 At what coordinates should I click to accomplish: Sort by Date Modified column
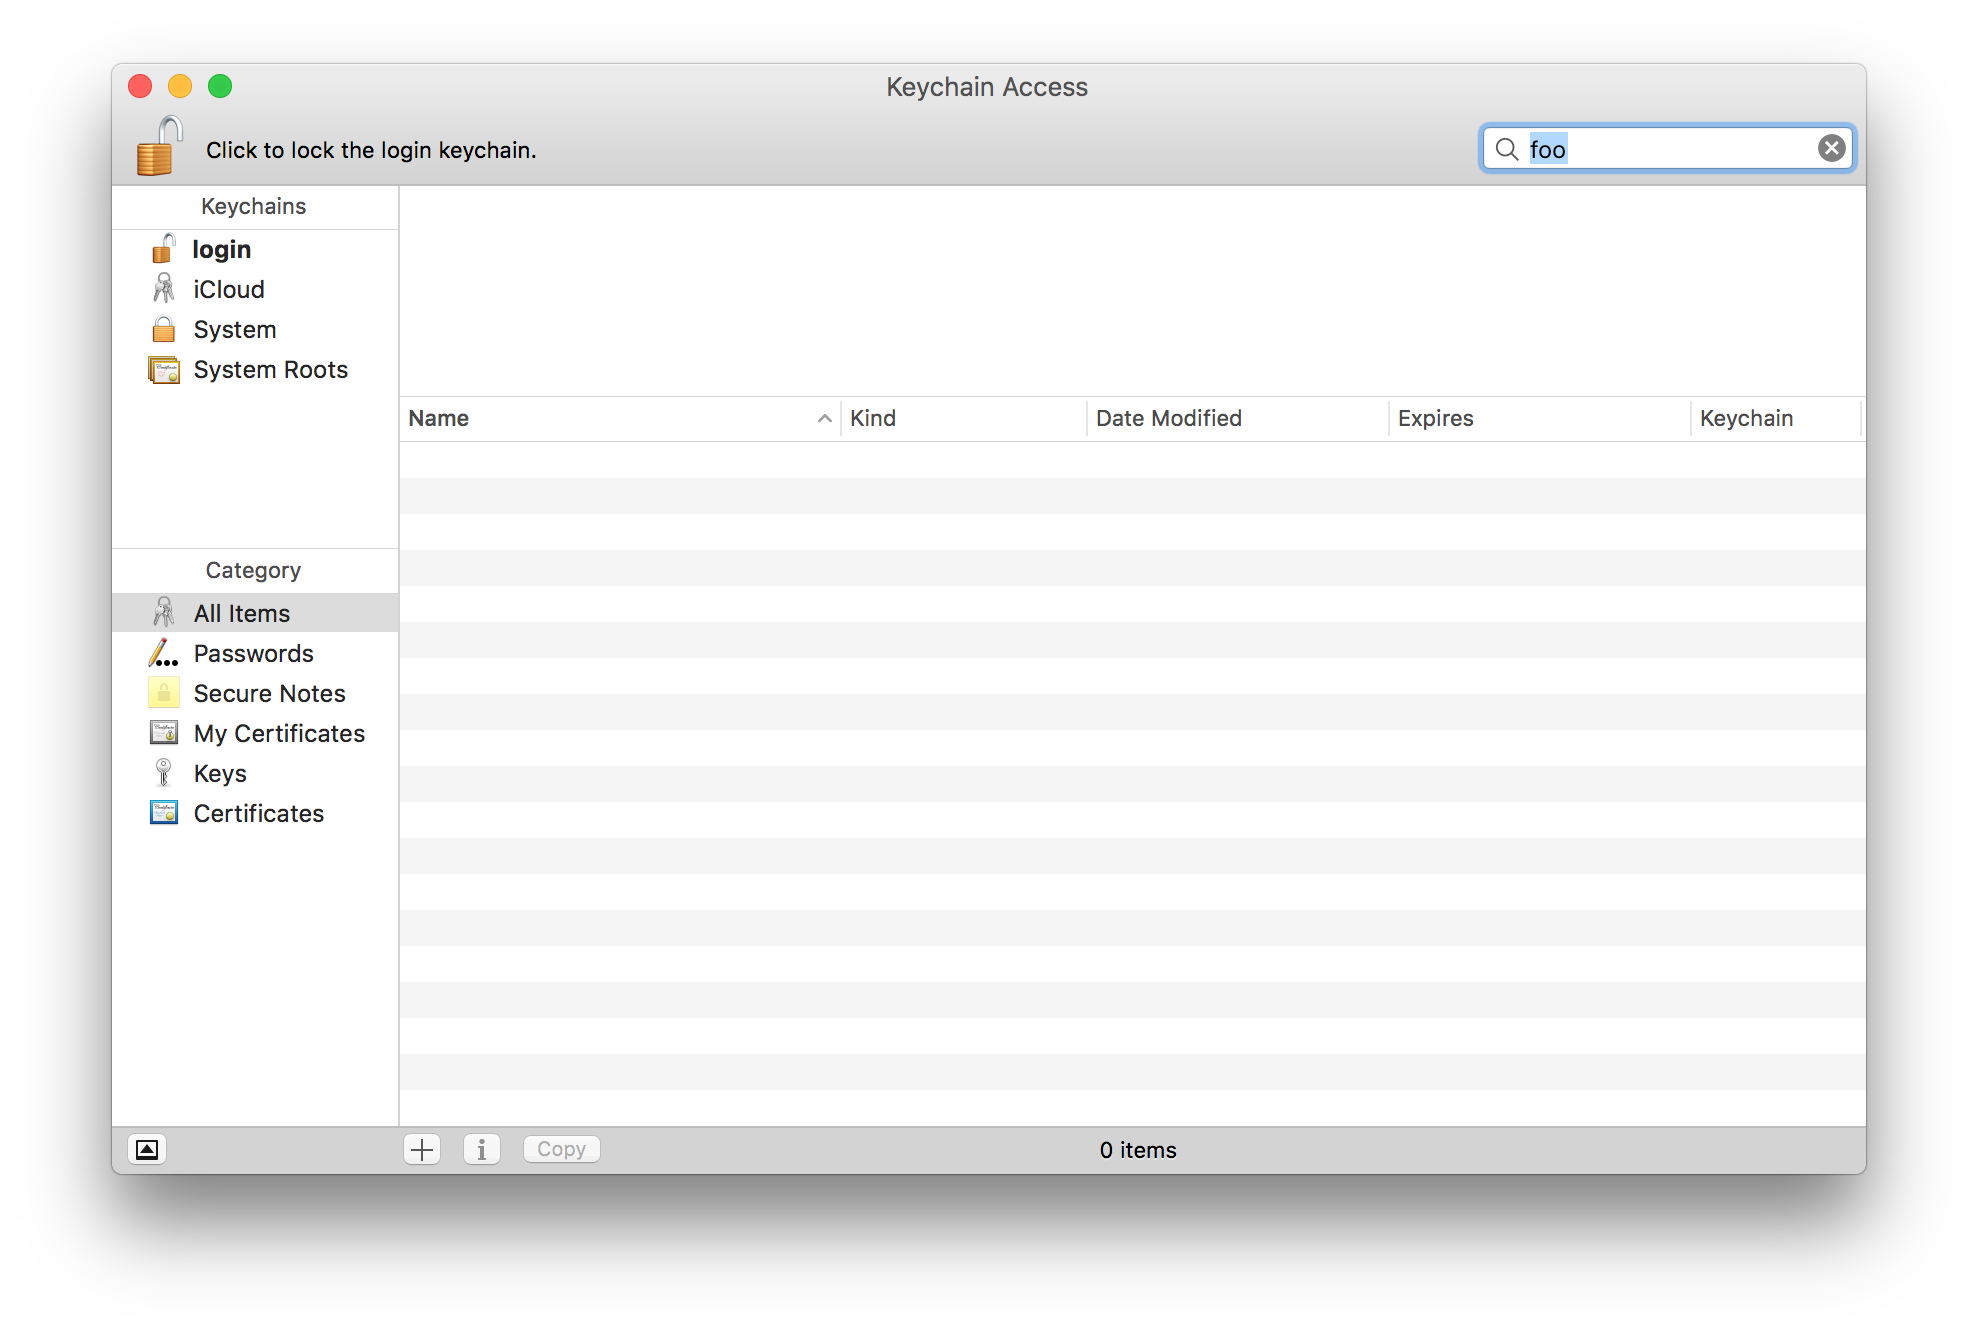[x=1168, y=418]
